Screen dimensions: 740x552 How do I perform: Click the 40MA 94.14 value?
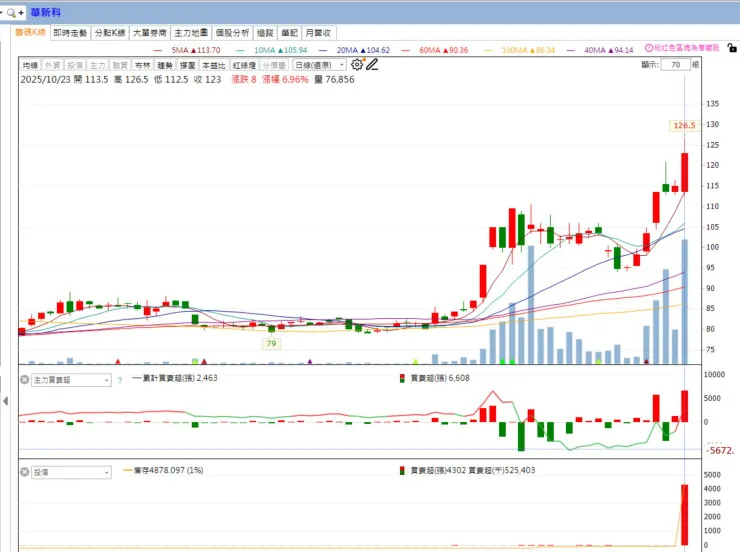click(x=621, y=50)
